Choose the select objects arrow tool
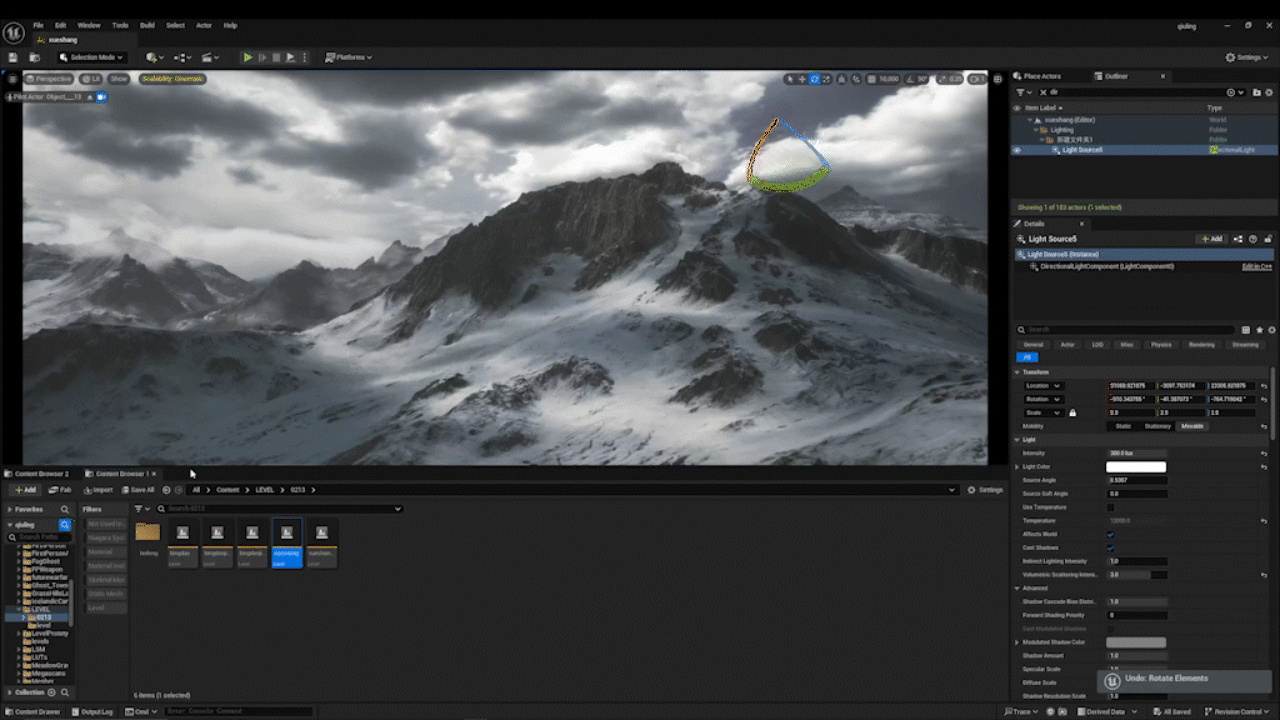Screen dimensions: 1280x720 tap(790, 79)
